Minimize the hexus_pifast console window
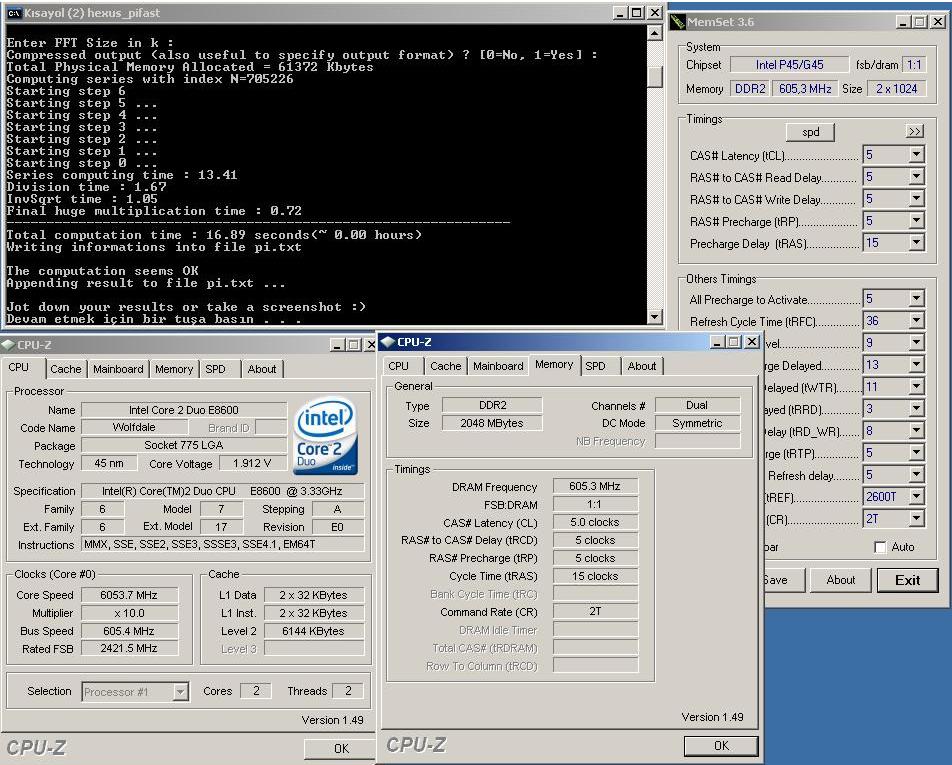Screen dimensions: 952x765 (620, 13)
